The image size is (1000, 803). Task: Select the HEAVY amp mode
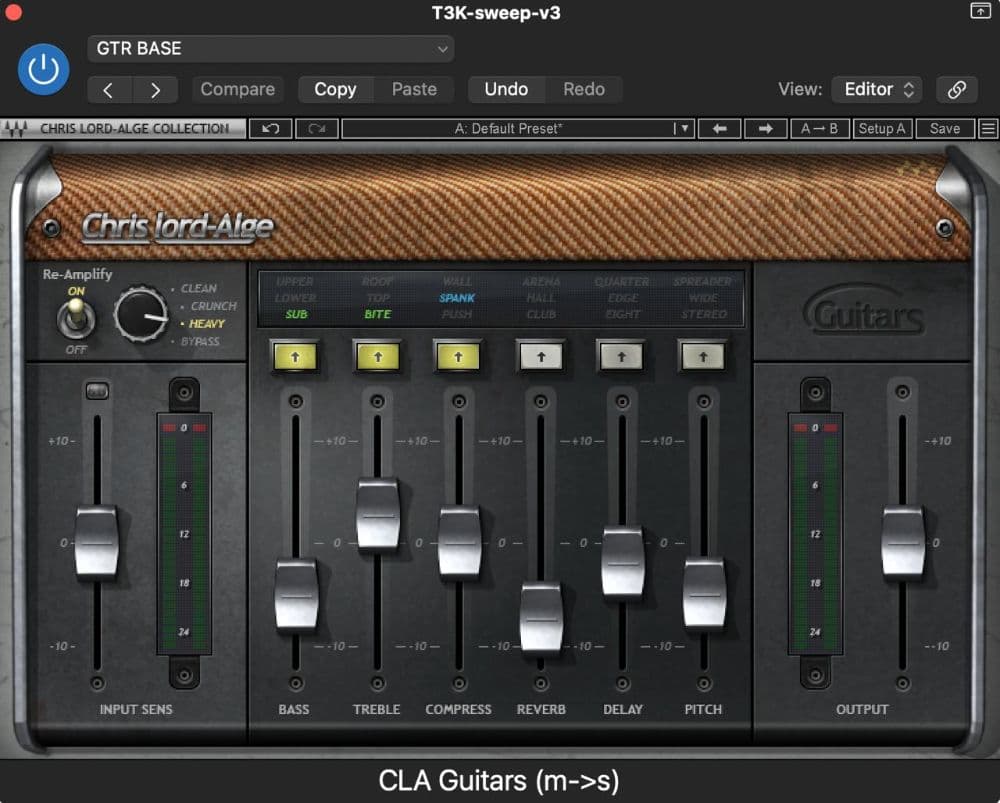pos(207,324)
